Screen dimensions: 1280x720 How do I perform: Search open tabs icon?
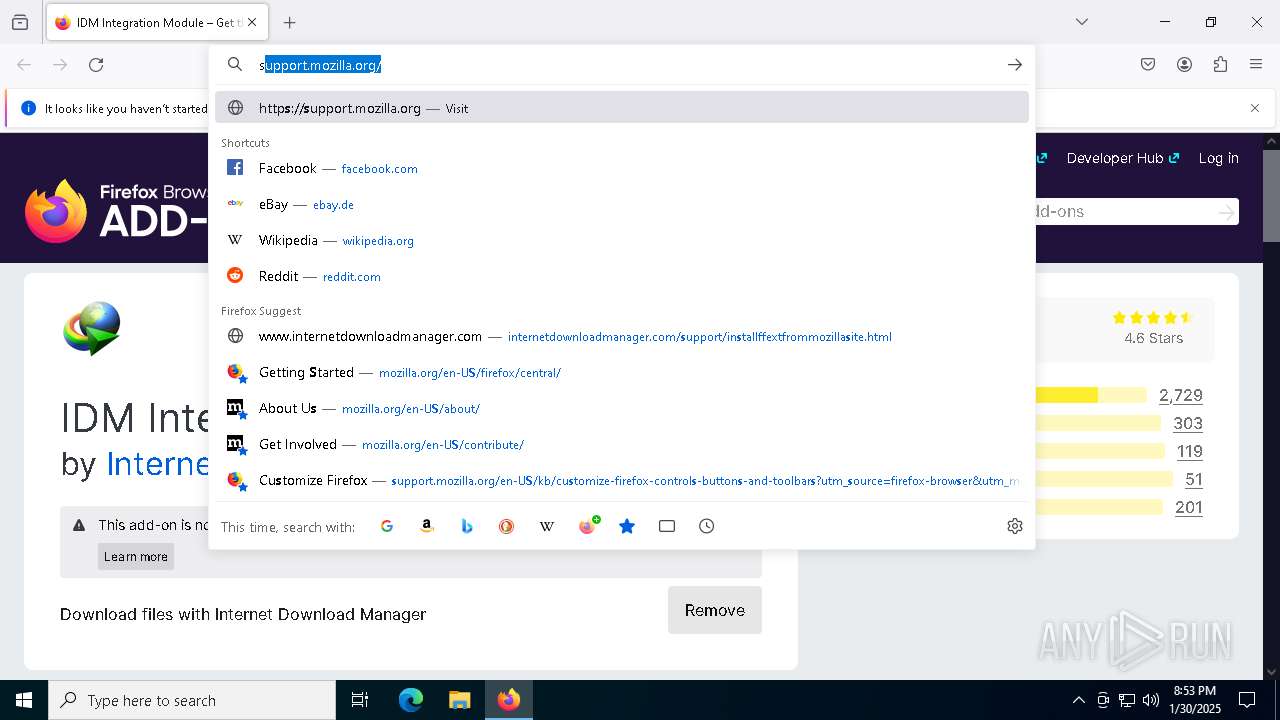667,526
